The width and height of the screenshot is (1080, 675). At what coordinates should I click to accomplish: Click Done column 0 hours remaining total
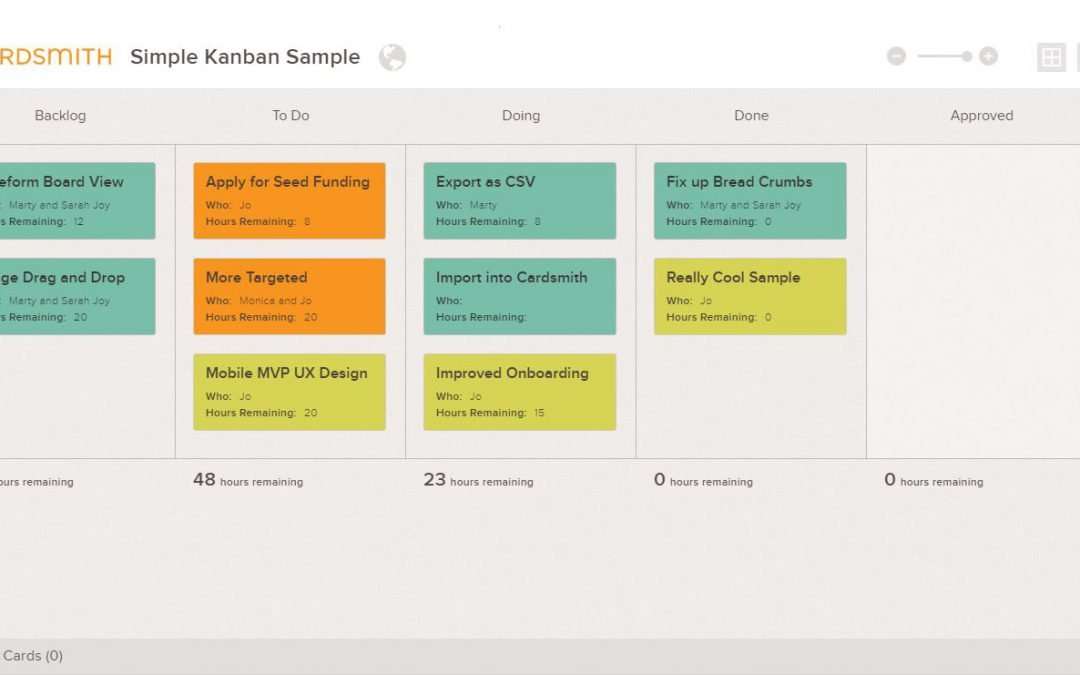[703, 480]
